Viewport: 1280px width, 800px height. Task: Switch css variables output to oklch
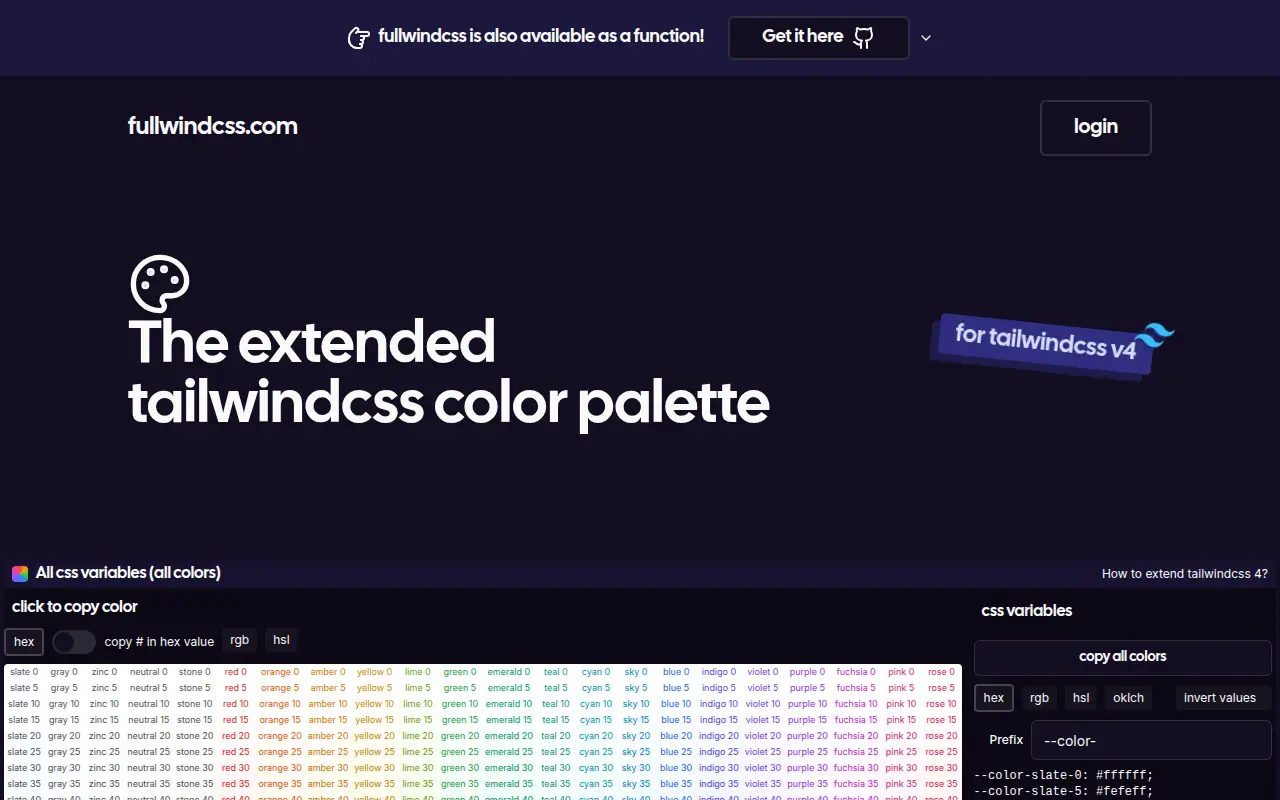click(x=1128, y=698)
